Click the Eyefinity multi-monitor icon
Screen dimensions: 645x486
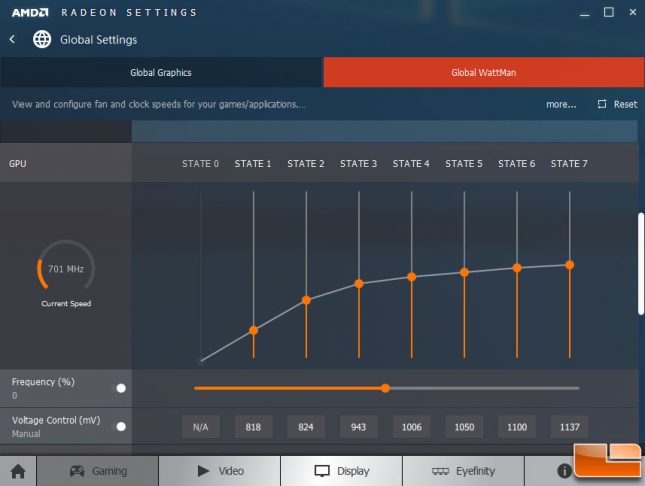click(440, 471)
